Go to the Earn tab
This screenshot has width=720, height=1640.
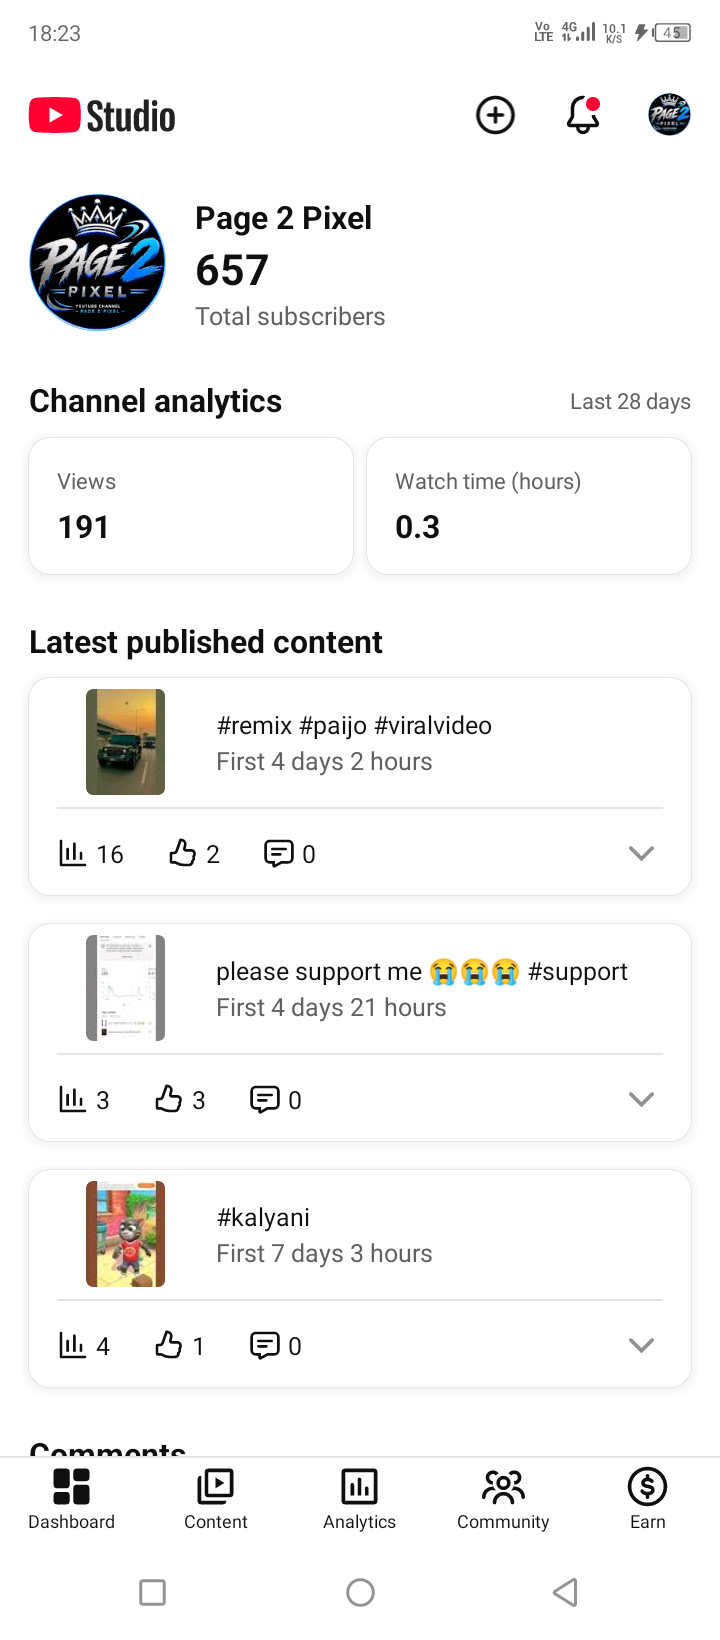(648, 1498)
